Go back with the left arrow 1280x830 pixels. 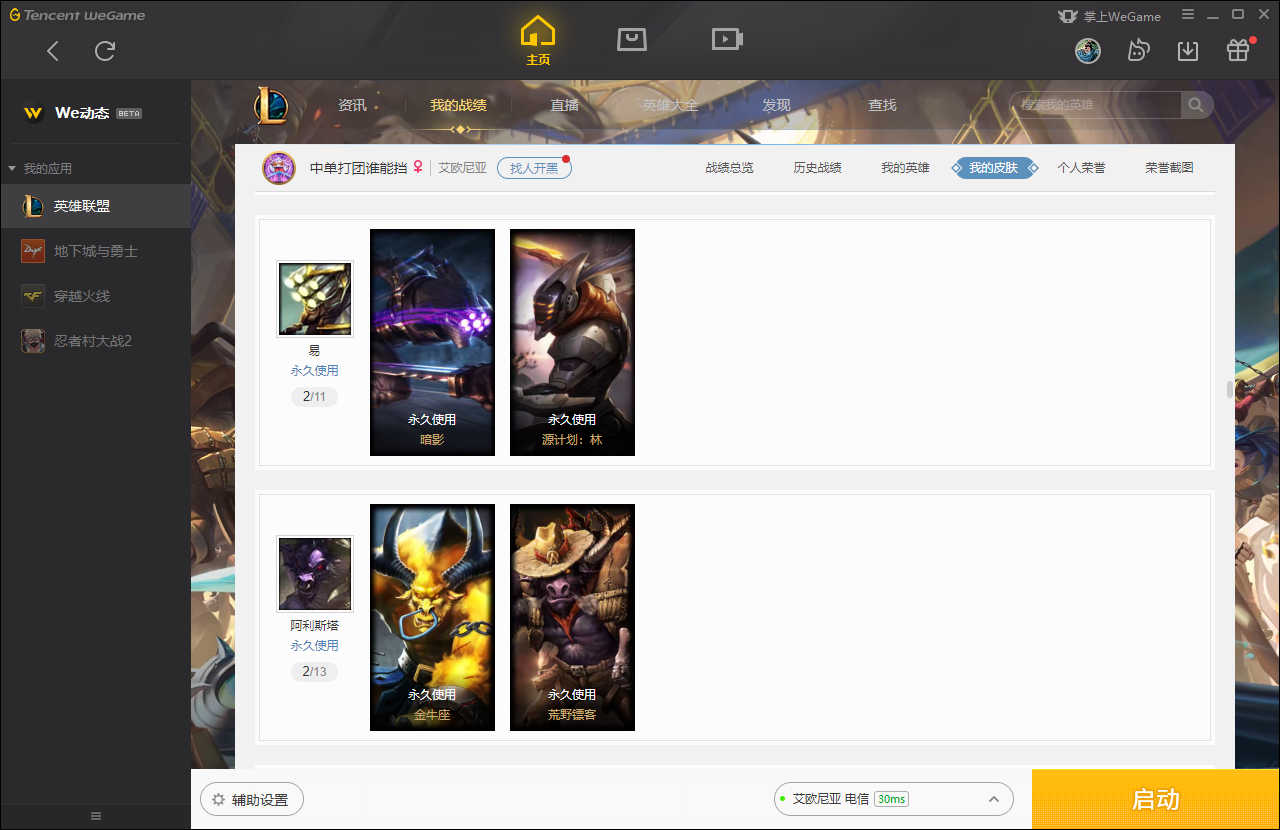[53, 51]
